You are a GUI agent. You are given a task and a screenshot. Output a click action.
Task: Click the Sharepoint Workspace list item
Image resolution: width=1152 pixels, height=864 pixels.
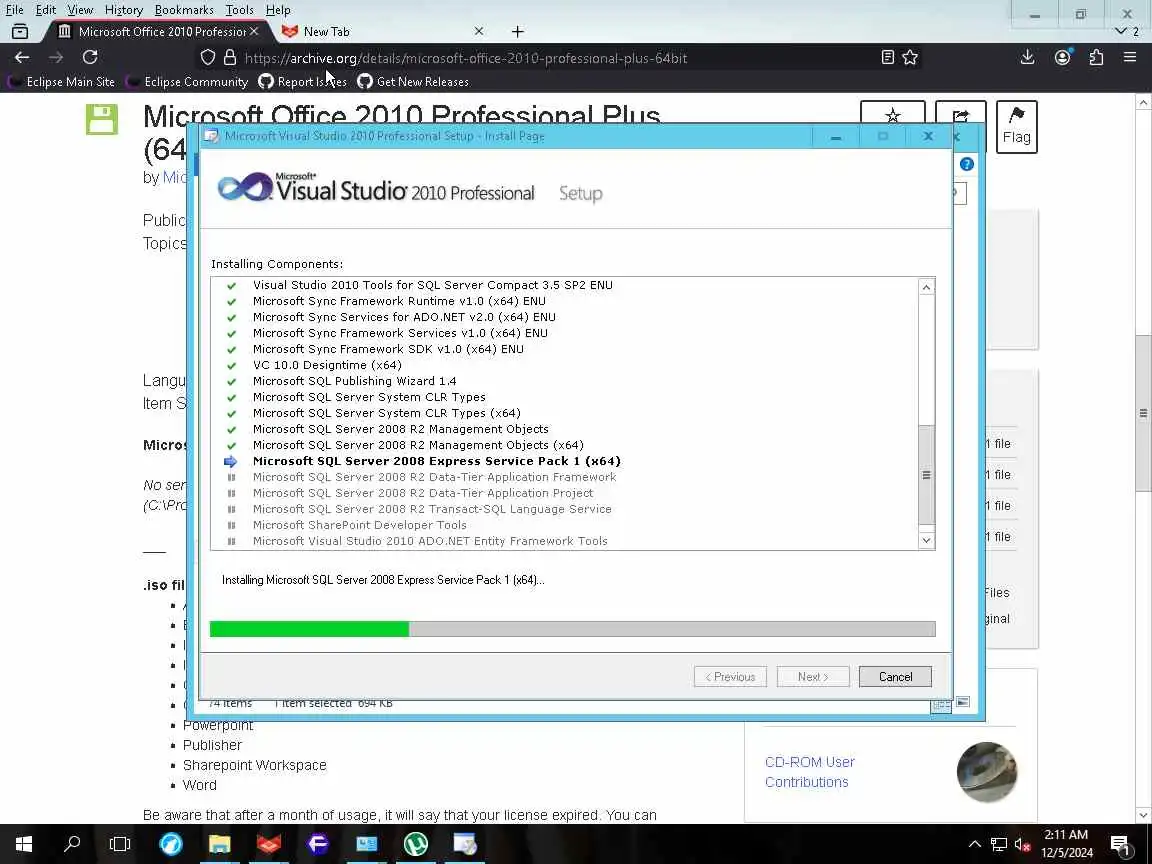pyautogui.click(x=254, y=766)
